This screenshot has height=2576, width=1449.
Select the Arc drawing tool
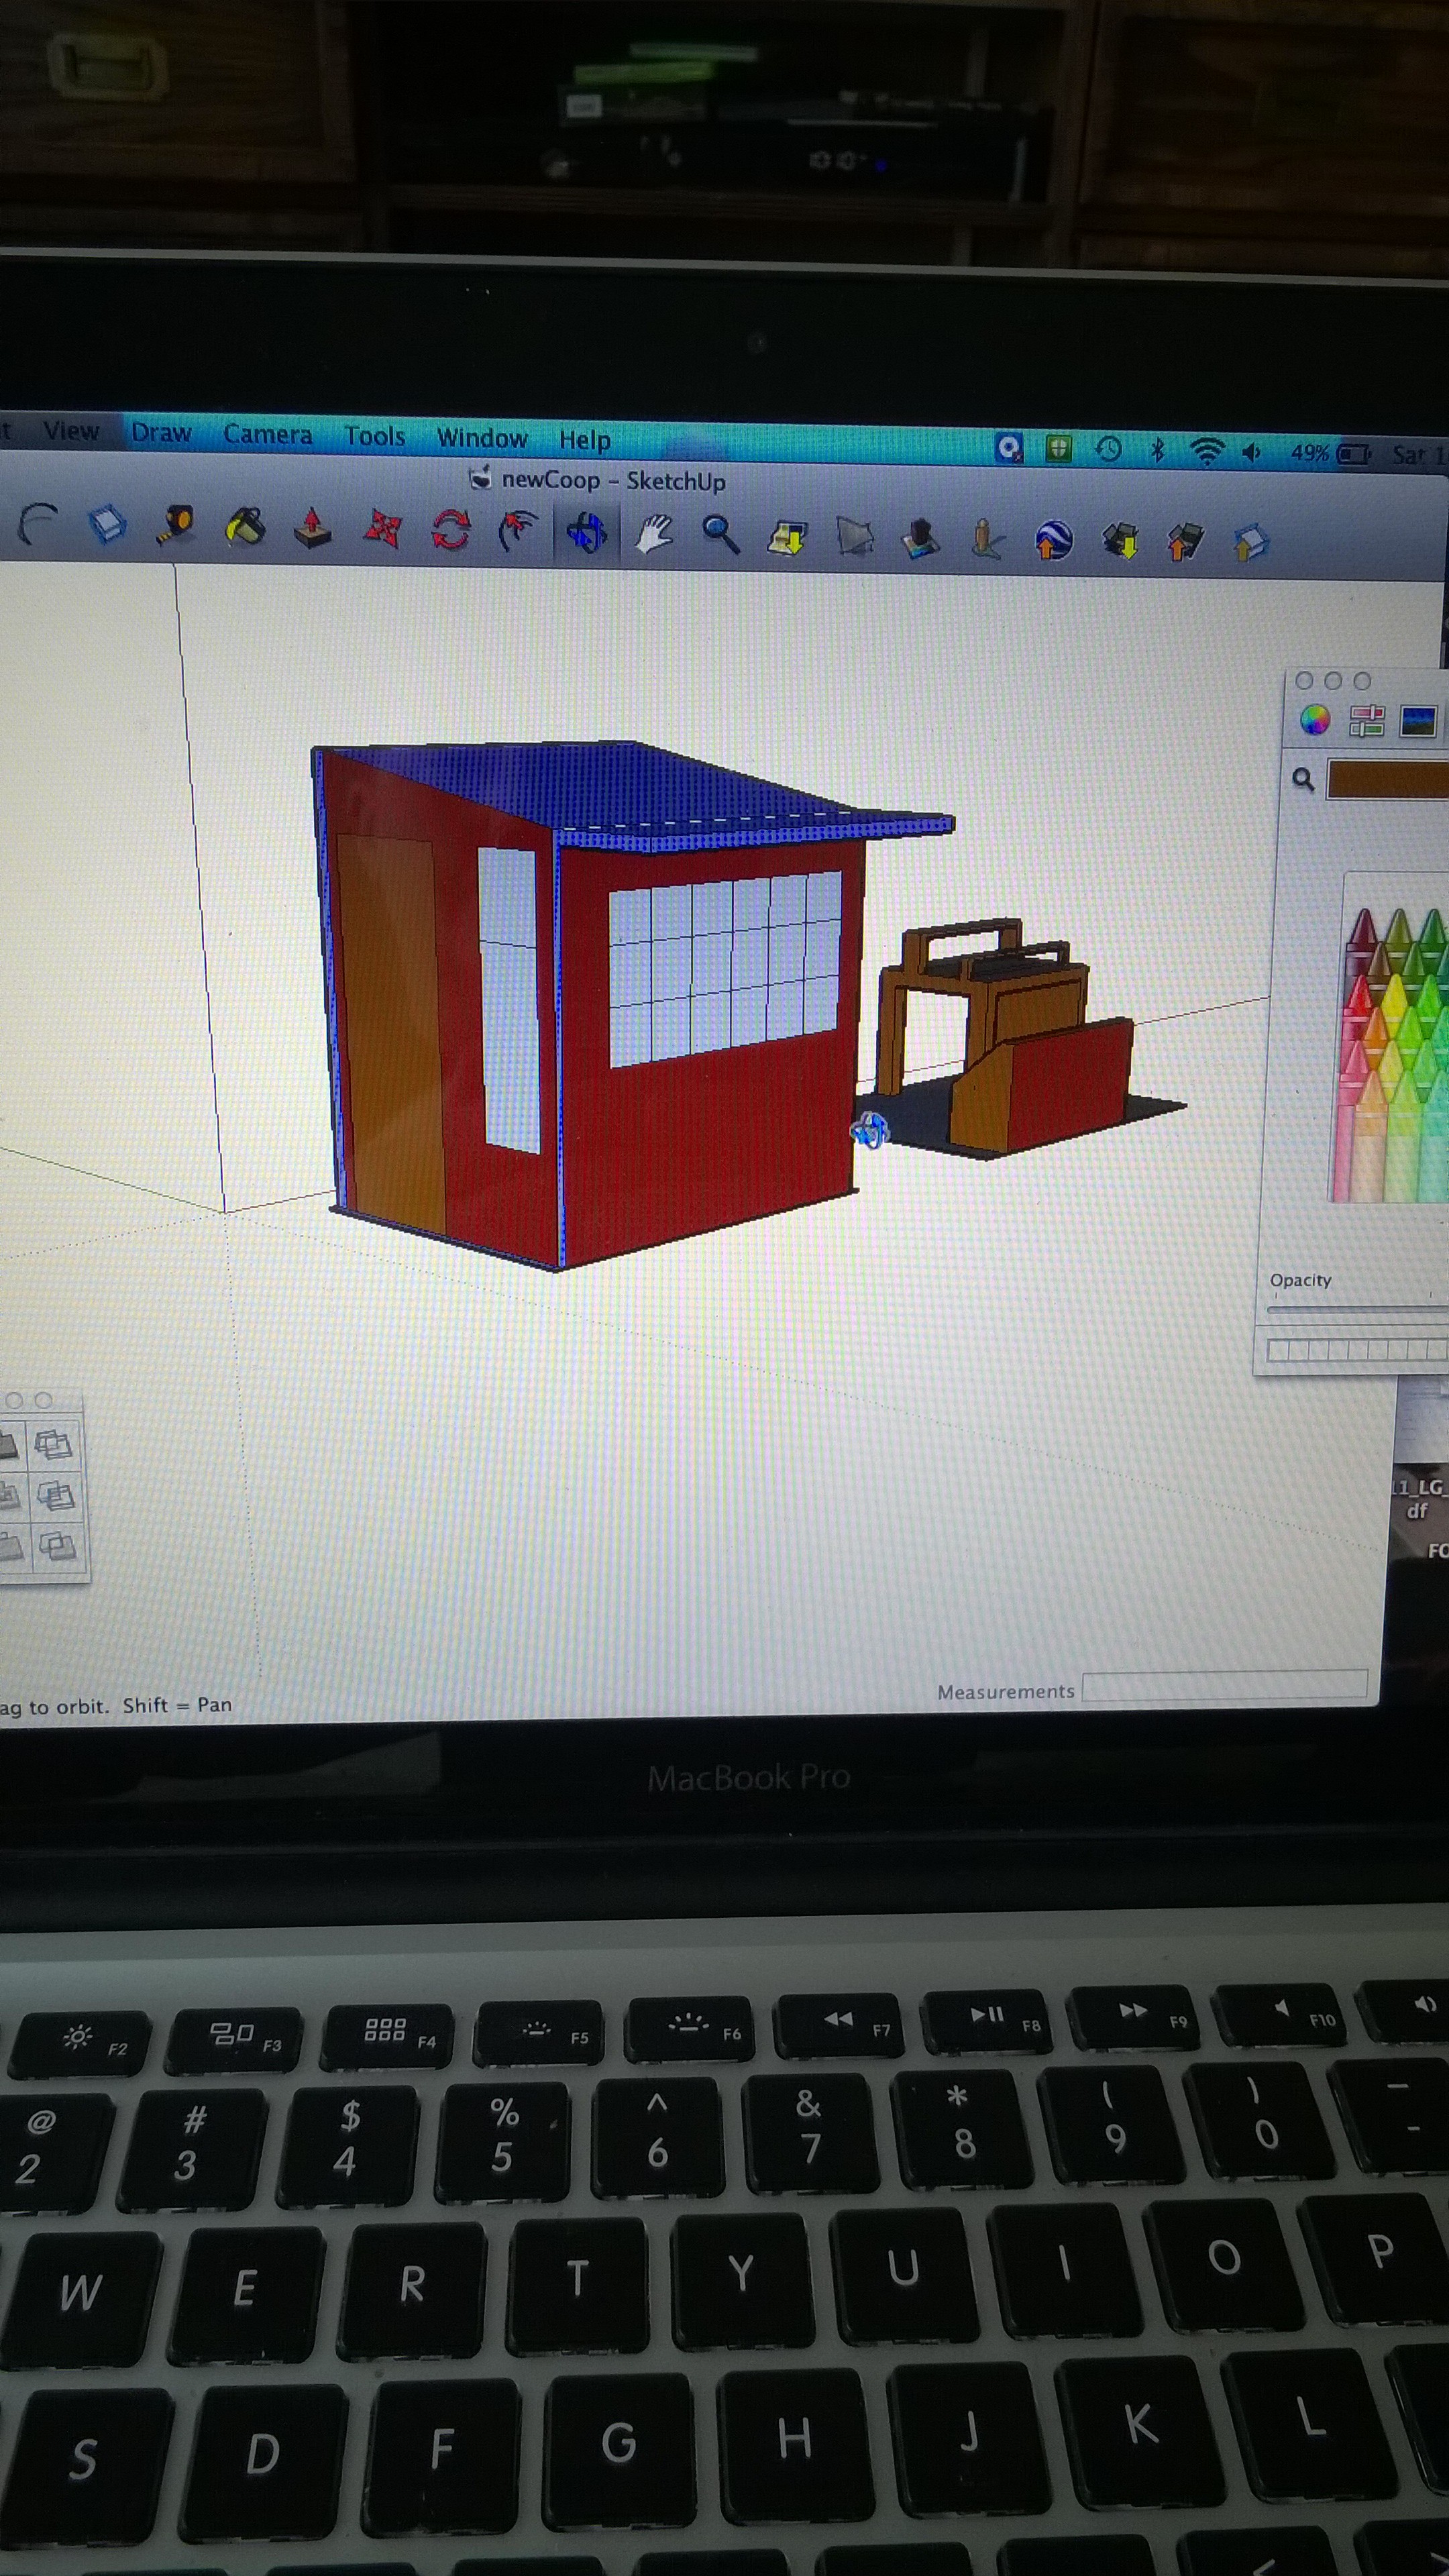[x=38, y=524]
